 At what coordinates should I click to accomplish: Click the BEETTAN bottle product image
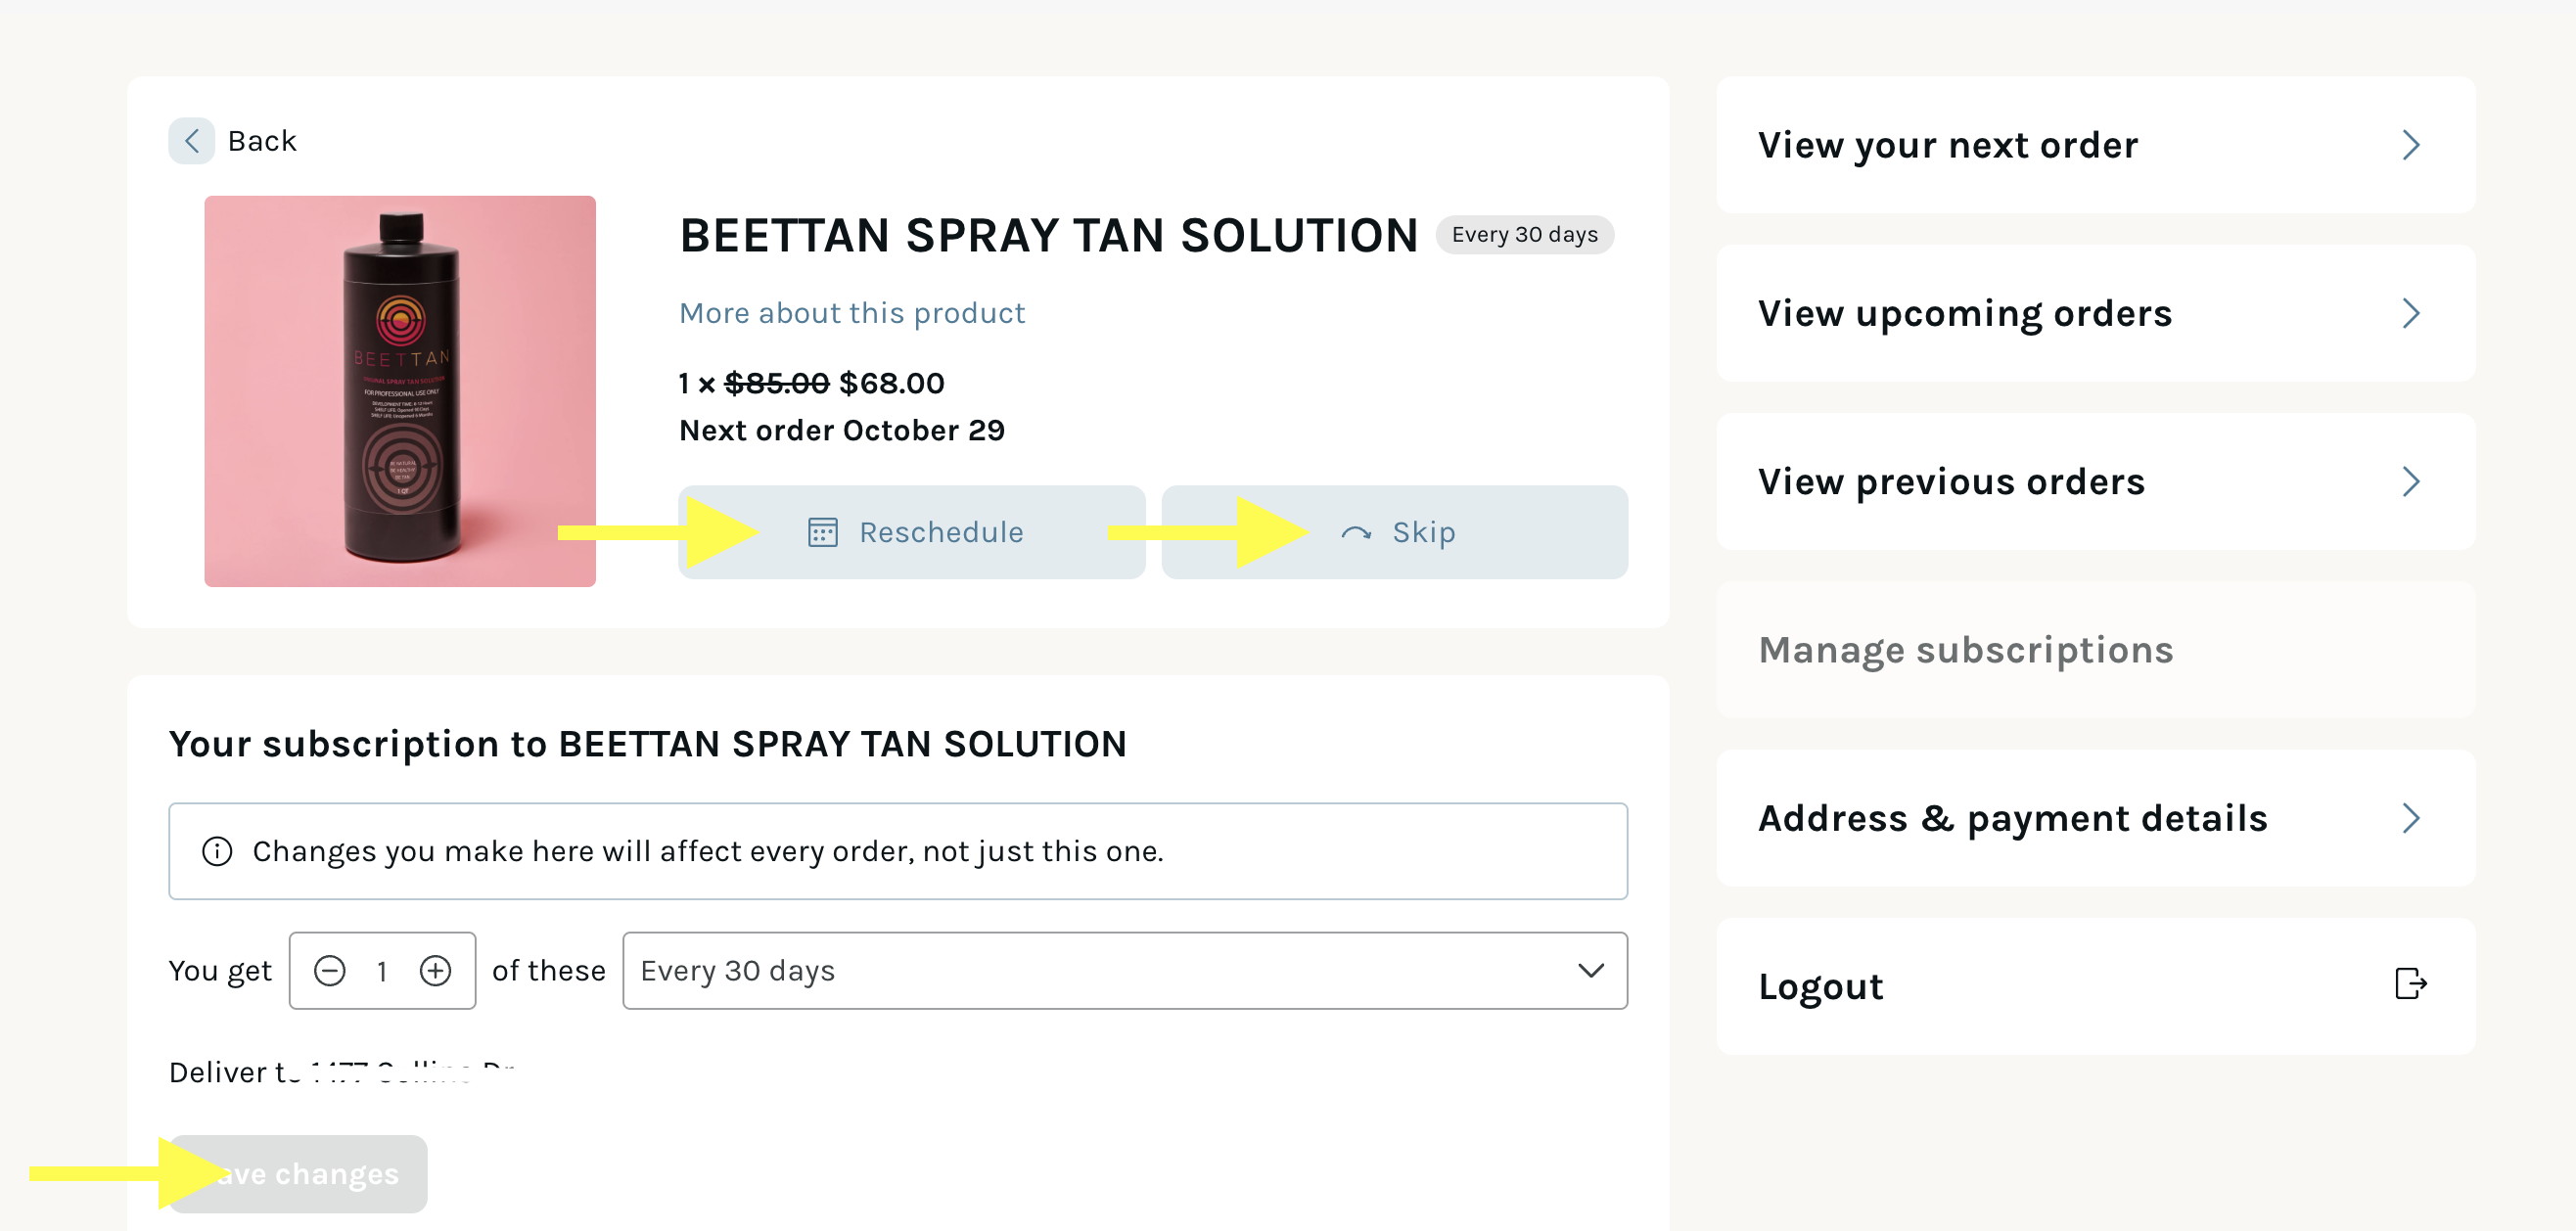tap(400, 391)
